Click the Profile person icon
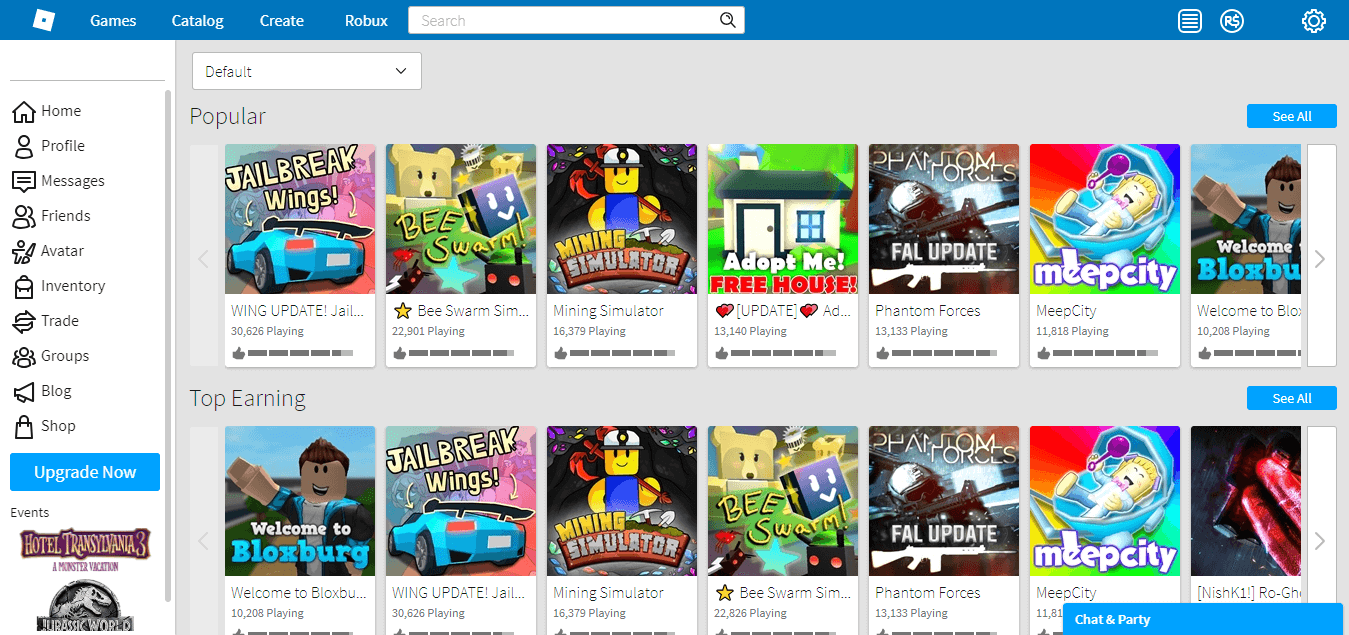Viewport: 1349px width, 635px height. click(23, 146)
